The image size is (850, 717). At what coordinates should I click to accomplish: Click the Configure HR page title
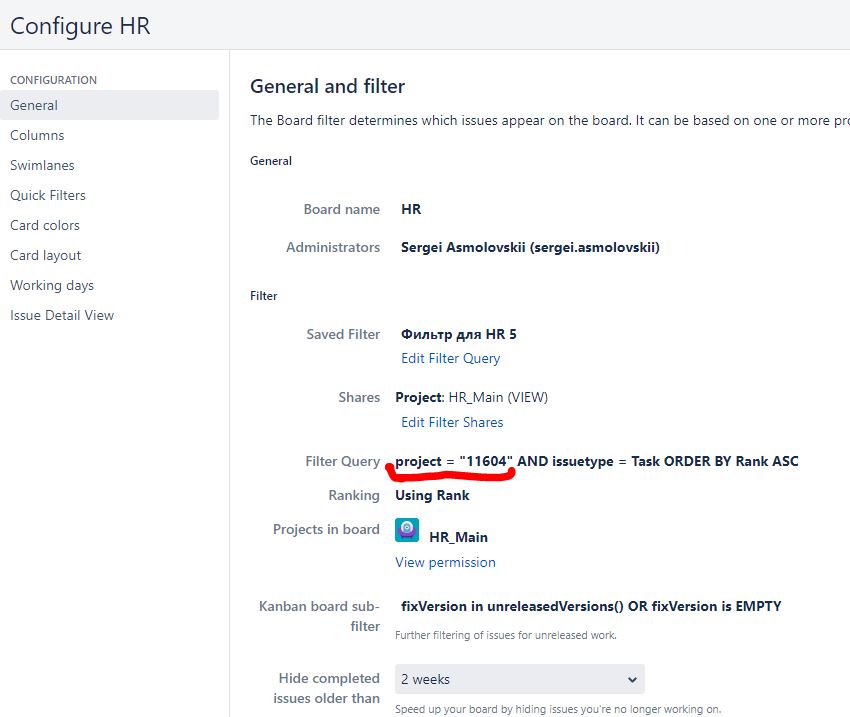point(80,26)
